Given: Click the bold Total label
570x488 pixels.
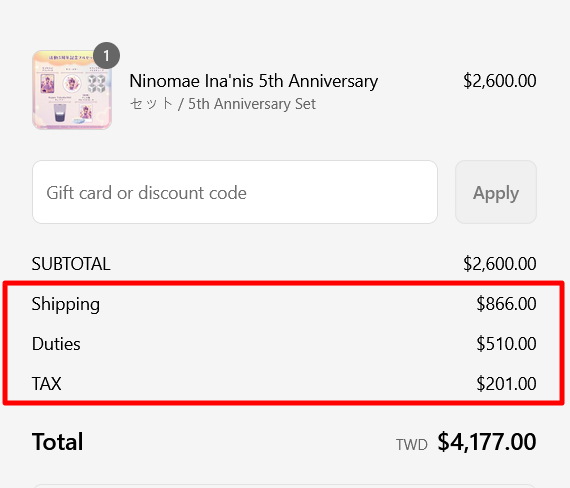Looking at the screenshot, I should tap(57, 442).
